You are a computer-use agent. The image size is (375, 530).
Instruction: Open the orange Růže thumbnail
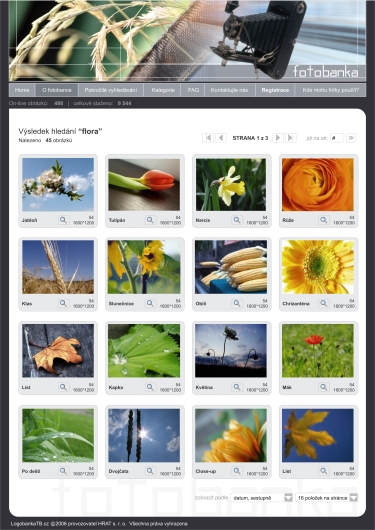point(318,185)
